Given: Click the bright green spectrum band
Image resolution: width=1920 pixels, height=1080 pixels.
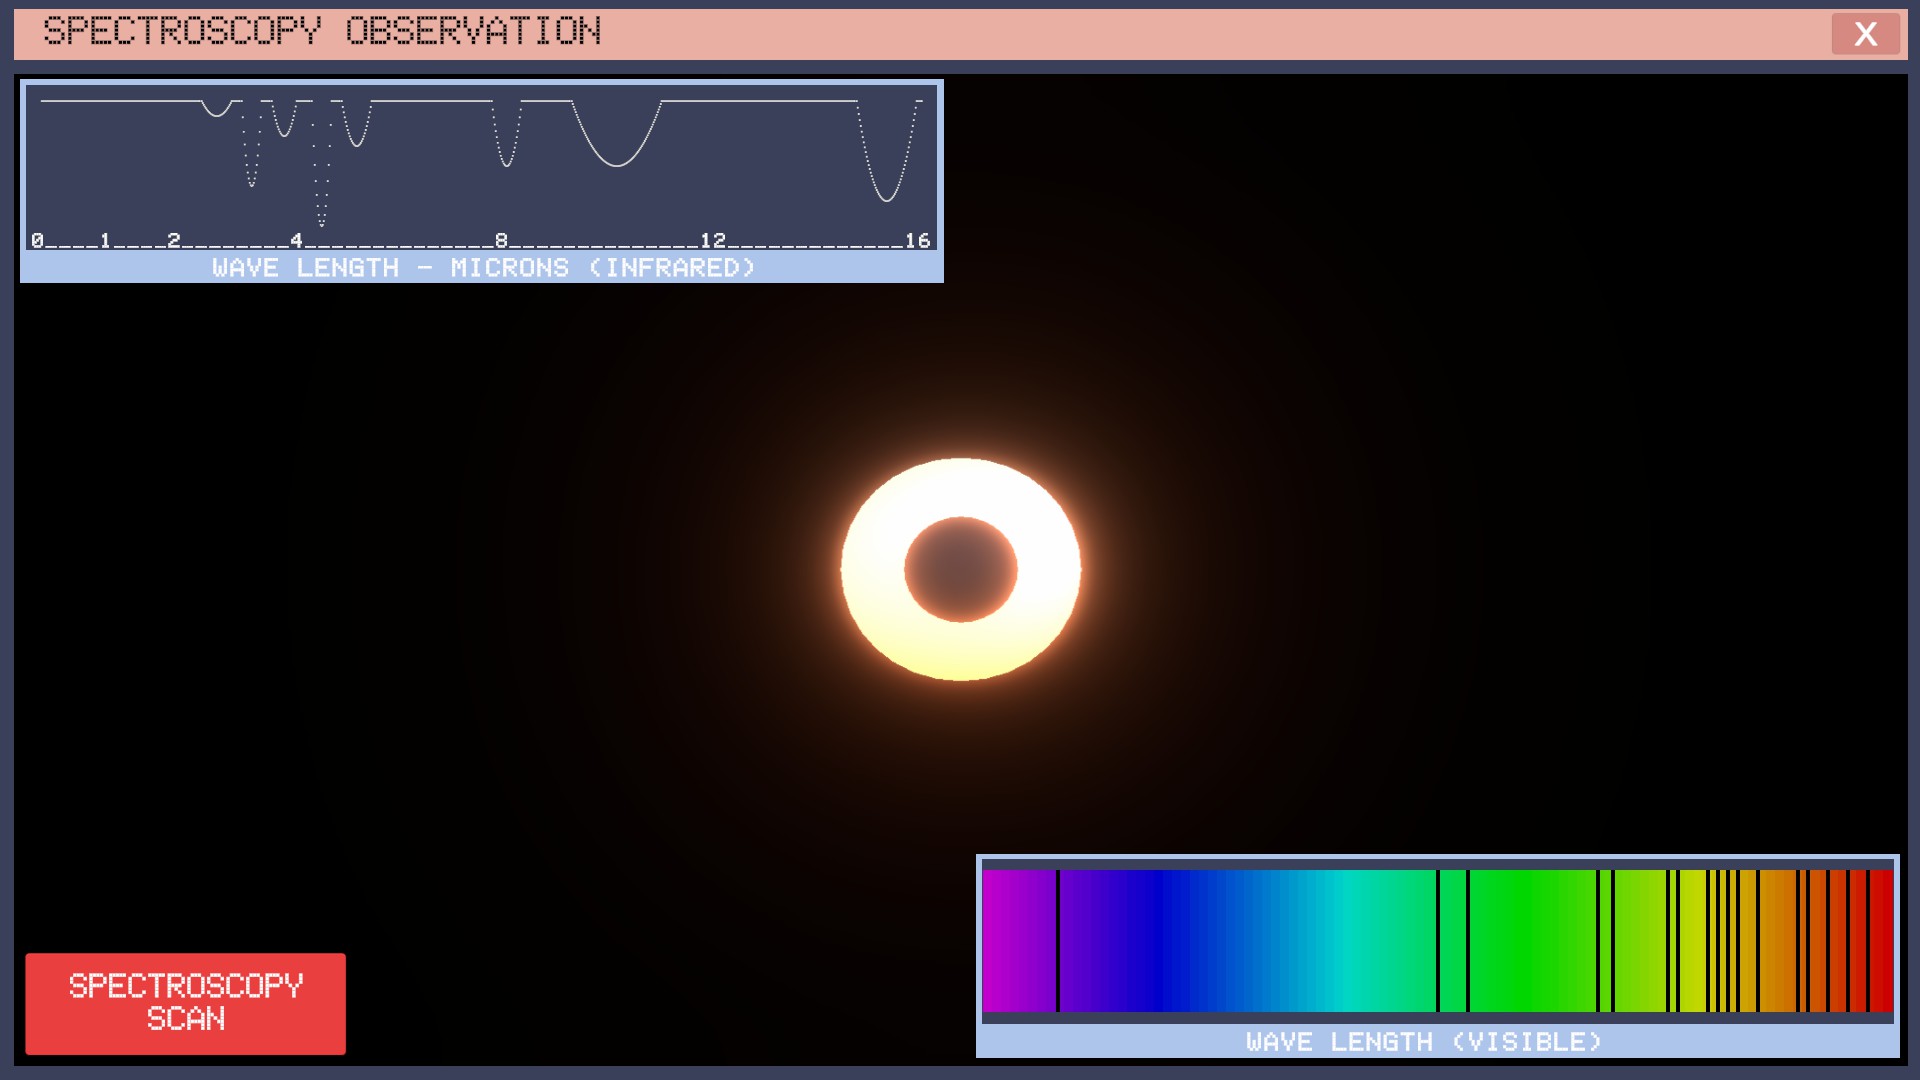Looking at the screenshot, I should 1530,940.
